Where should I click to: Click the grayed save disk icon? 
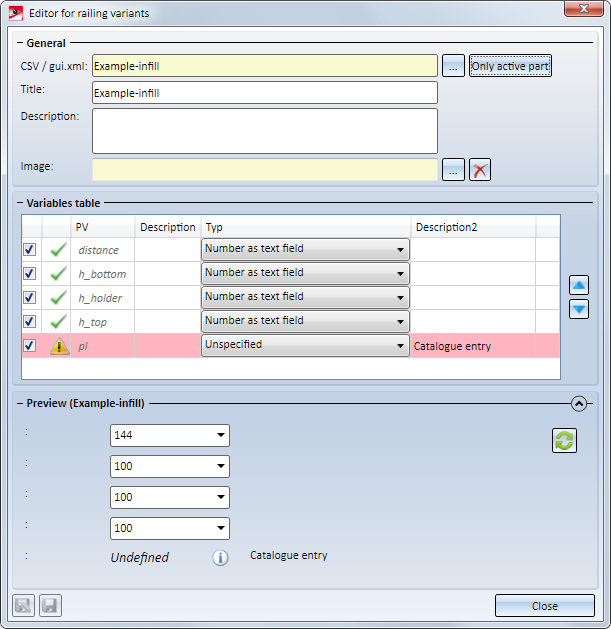(50, 605)
